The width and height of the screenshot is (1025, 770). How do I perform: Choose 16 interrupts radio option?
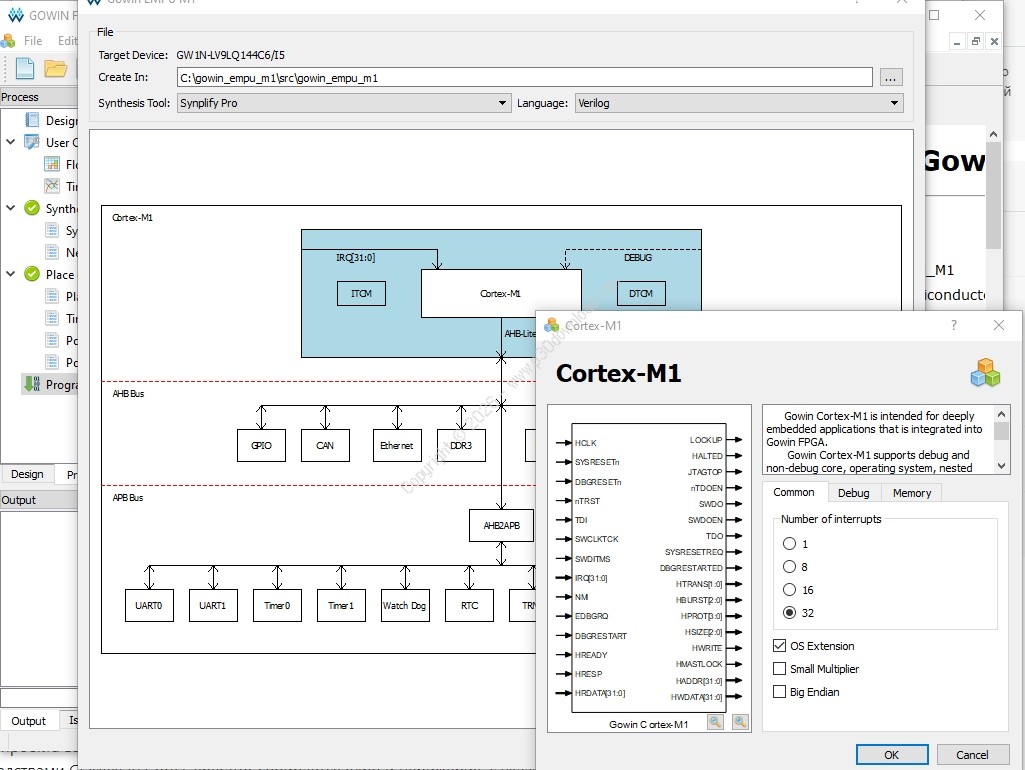coord(790,590)
